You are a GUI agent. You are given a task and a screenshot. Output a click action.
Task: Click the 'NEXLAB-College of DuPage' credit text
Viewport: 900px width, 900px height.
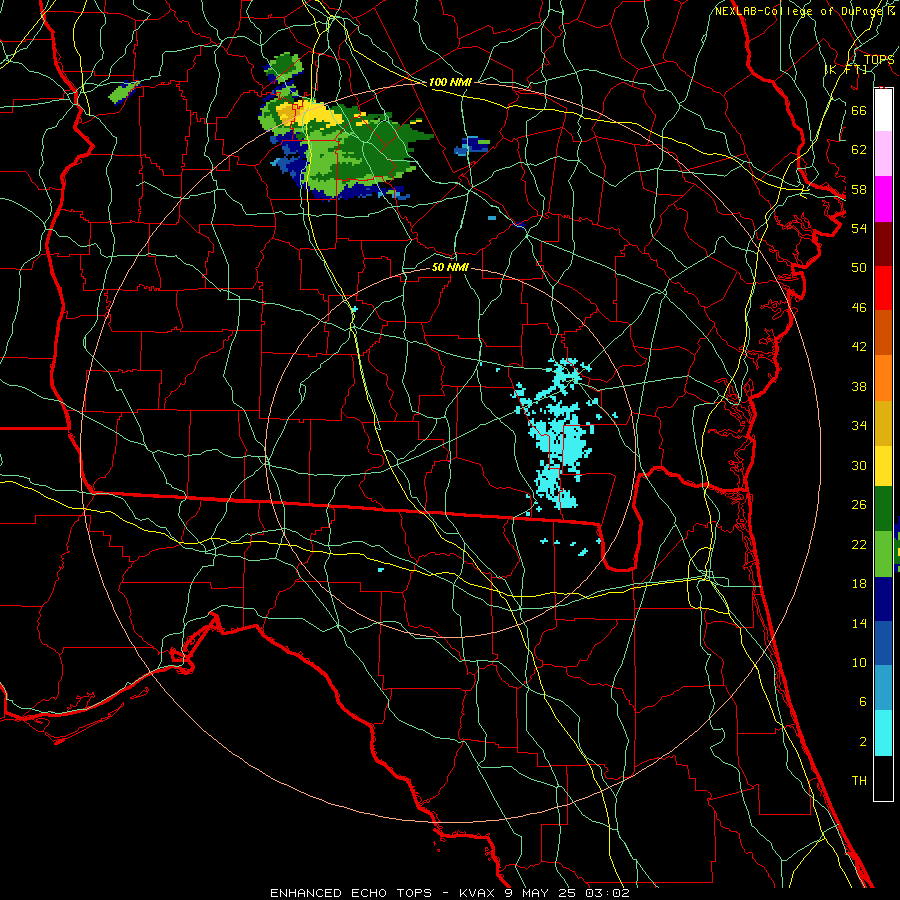click(x=800, y=11)
